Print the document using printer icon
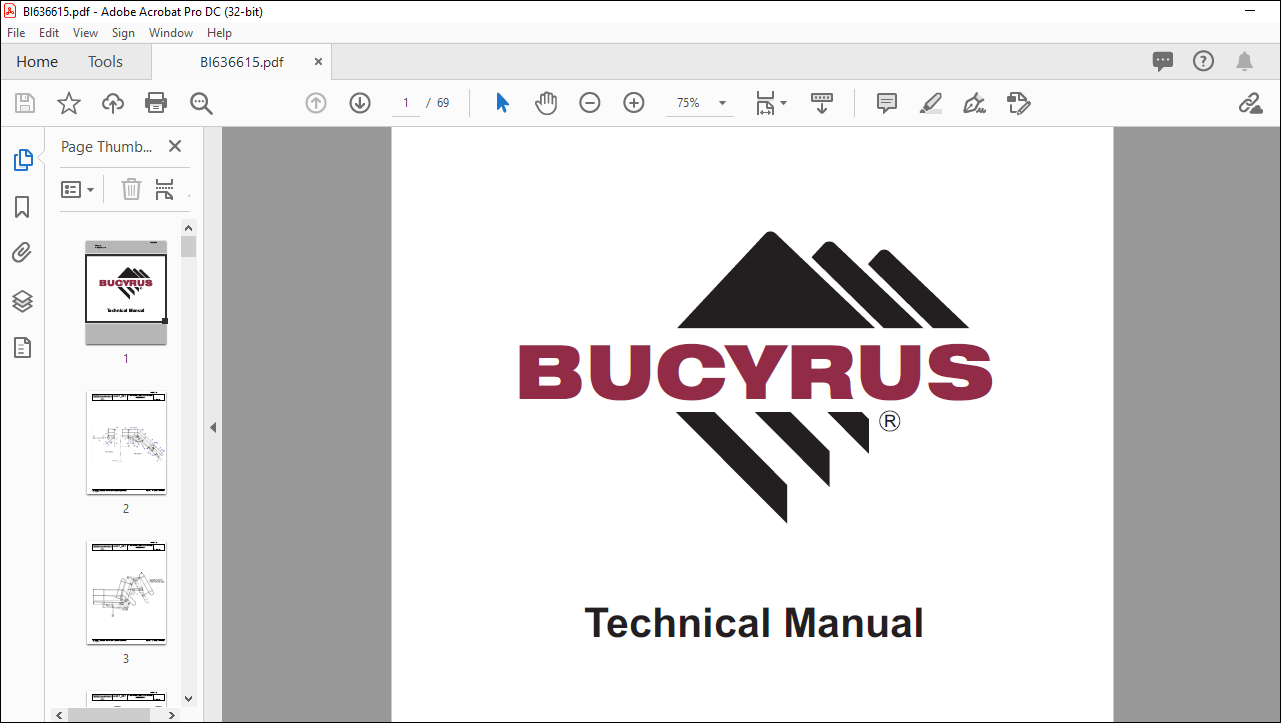The height and width of the screenshot is (723, 1281). point(156,103)
